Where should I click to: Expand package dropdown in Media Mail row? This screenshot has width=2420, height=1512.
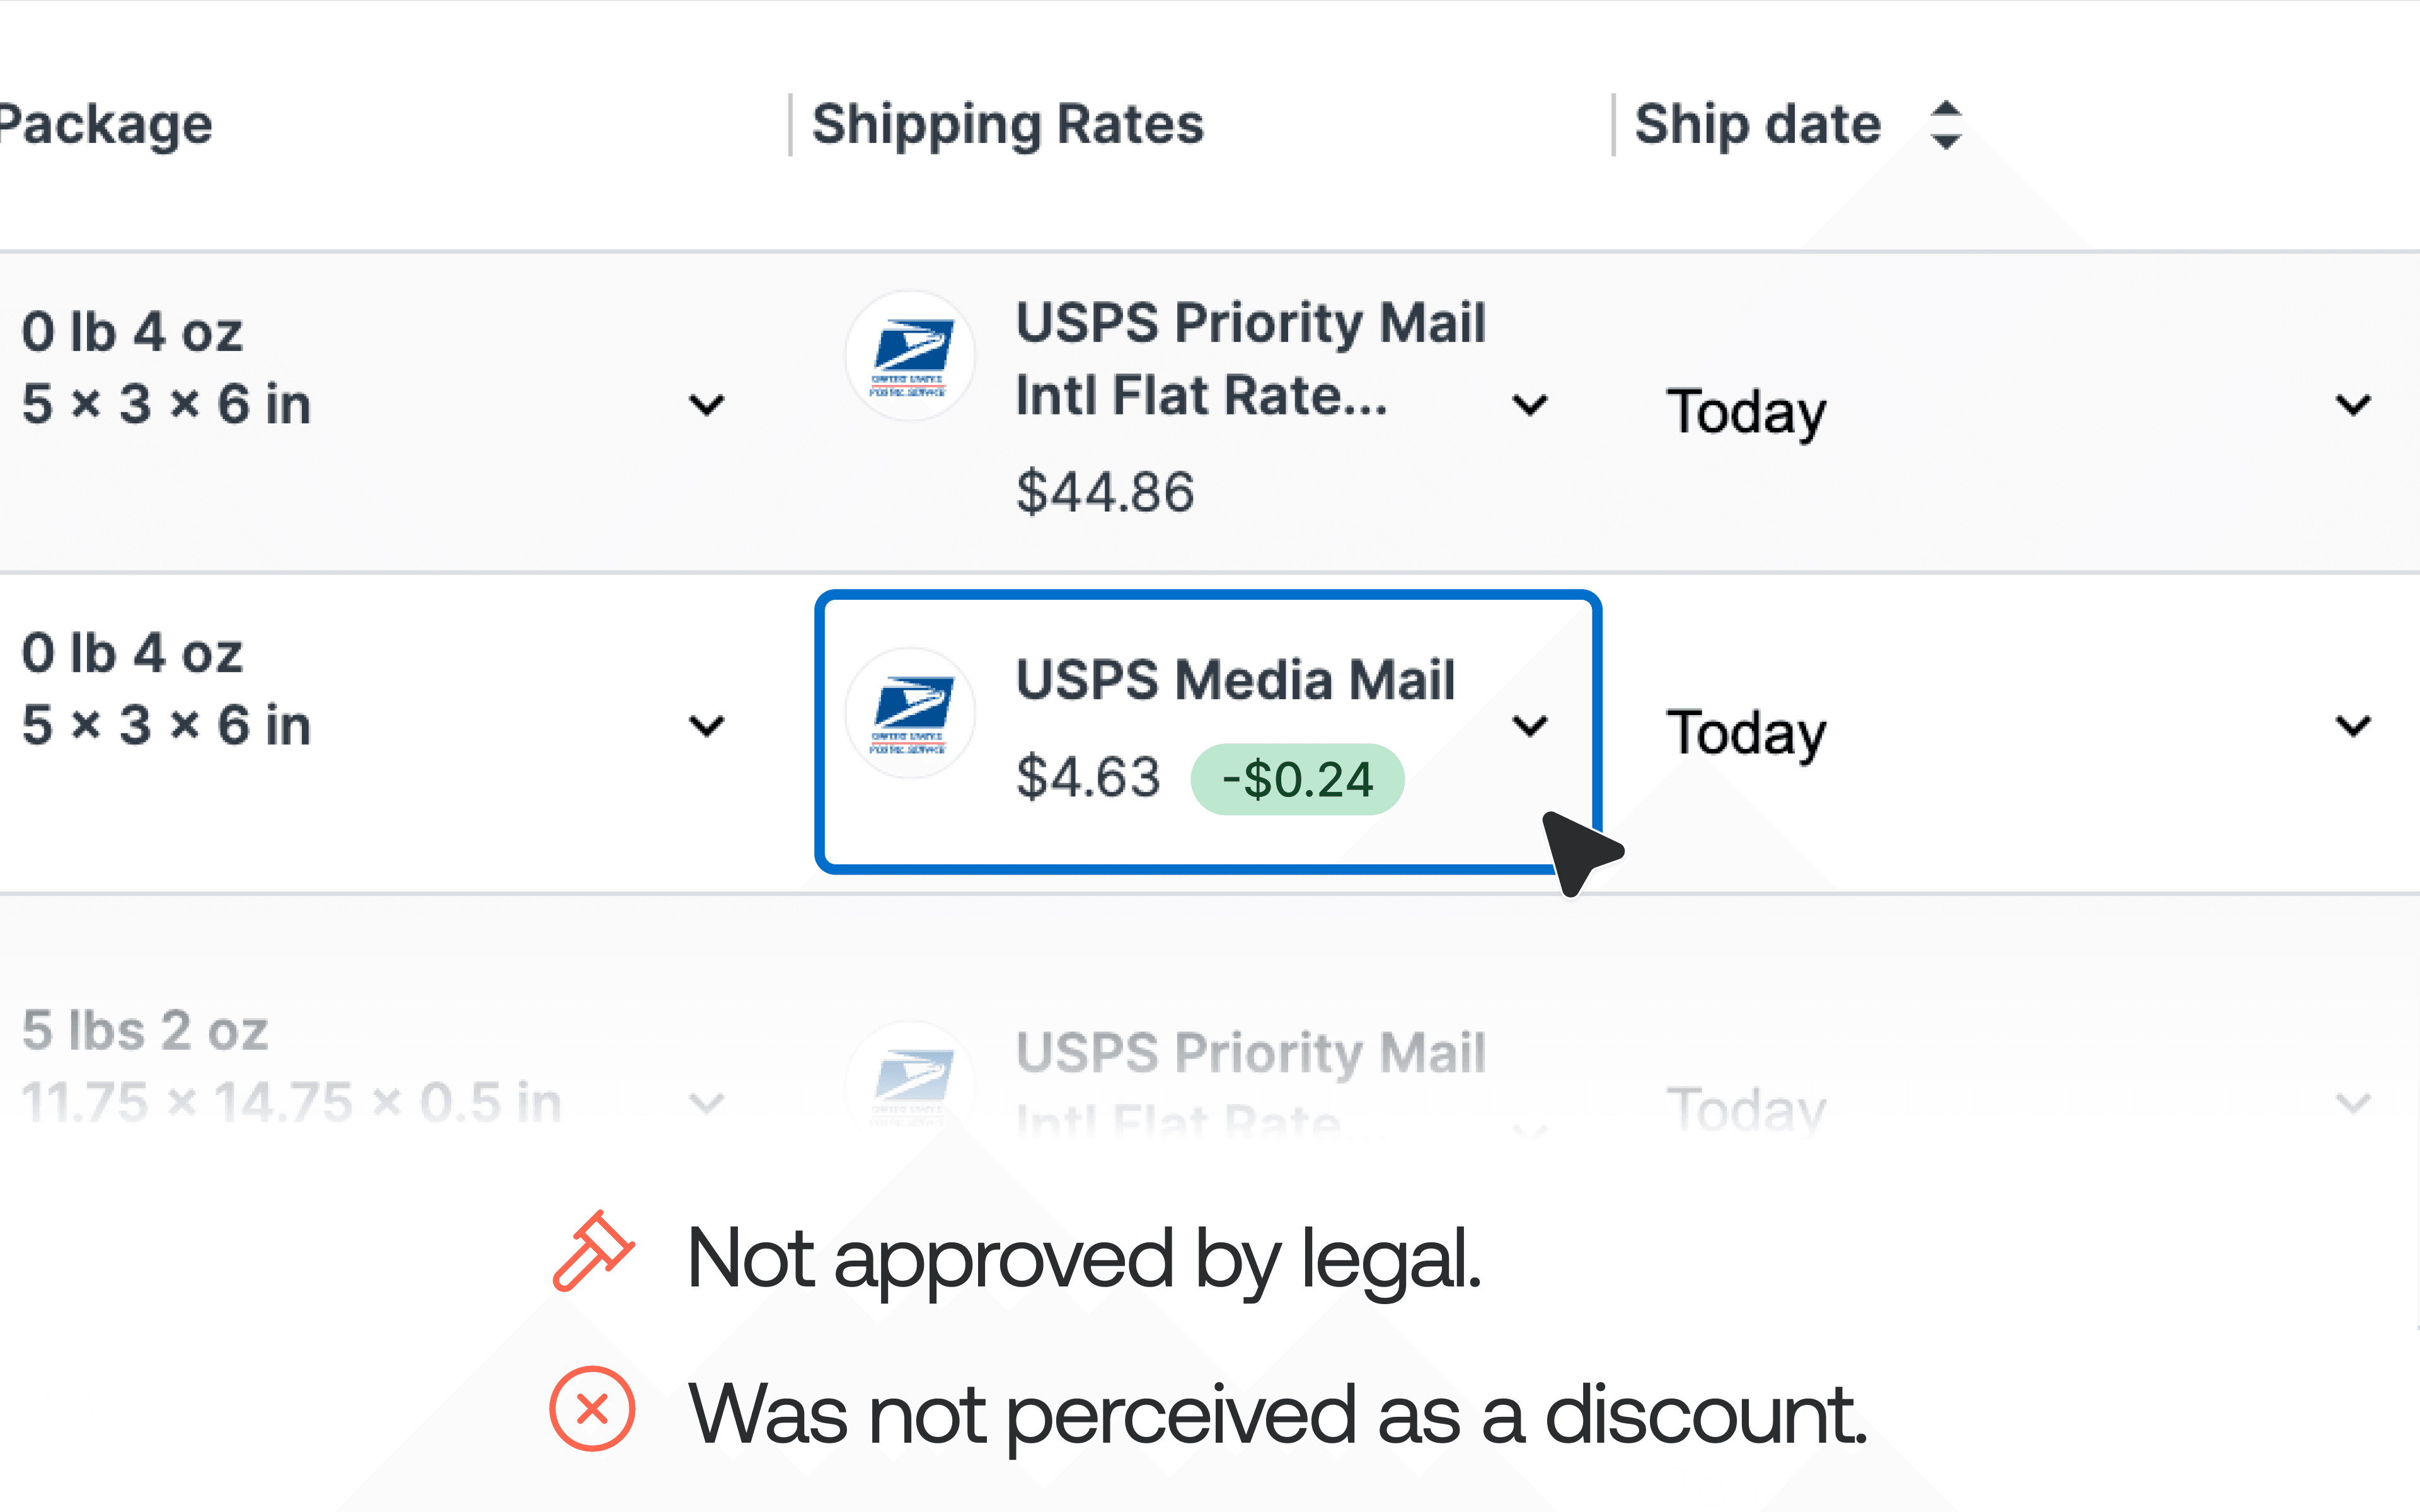pos(707,726)
